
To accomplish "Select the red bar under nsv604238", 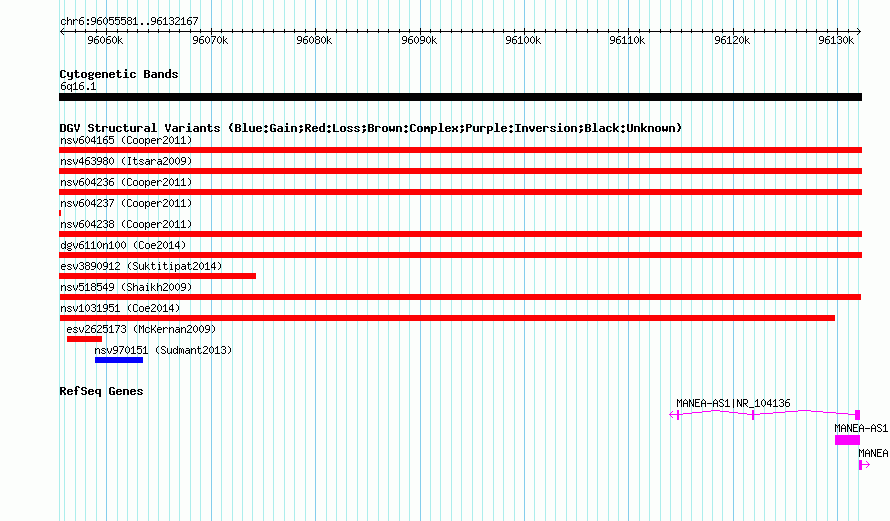I will coord(460,234).
